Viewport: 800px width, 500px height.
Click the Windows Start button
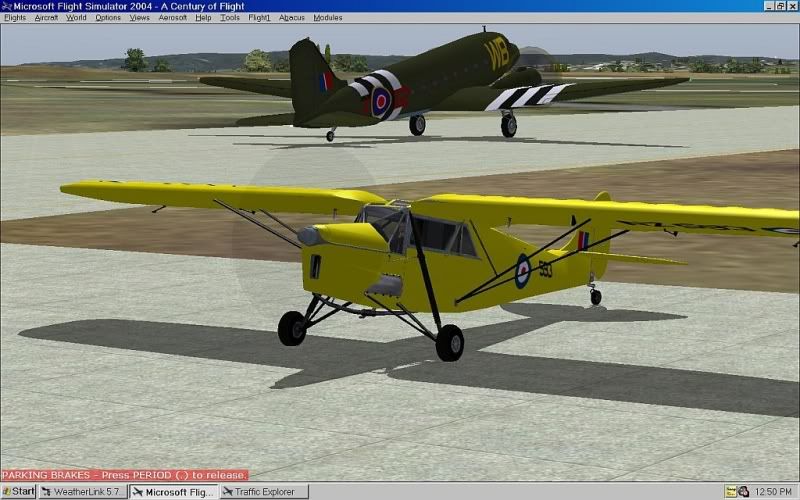18,491
